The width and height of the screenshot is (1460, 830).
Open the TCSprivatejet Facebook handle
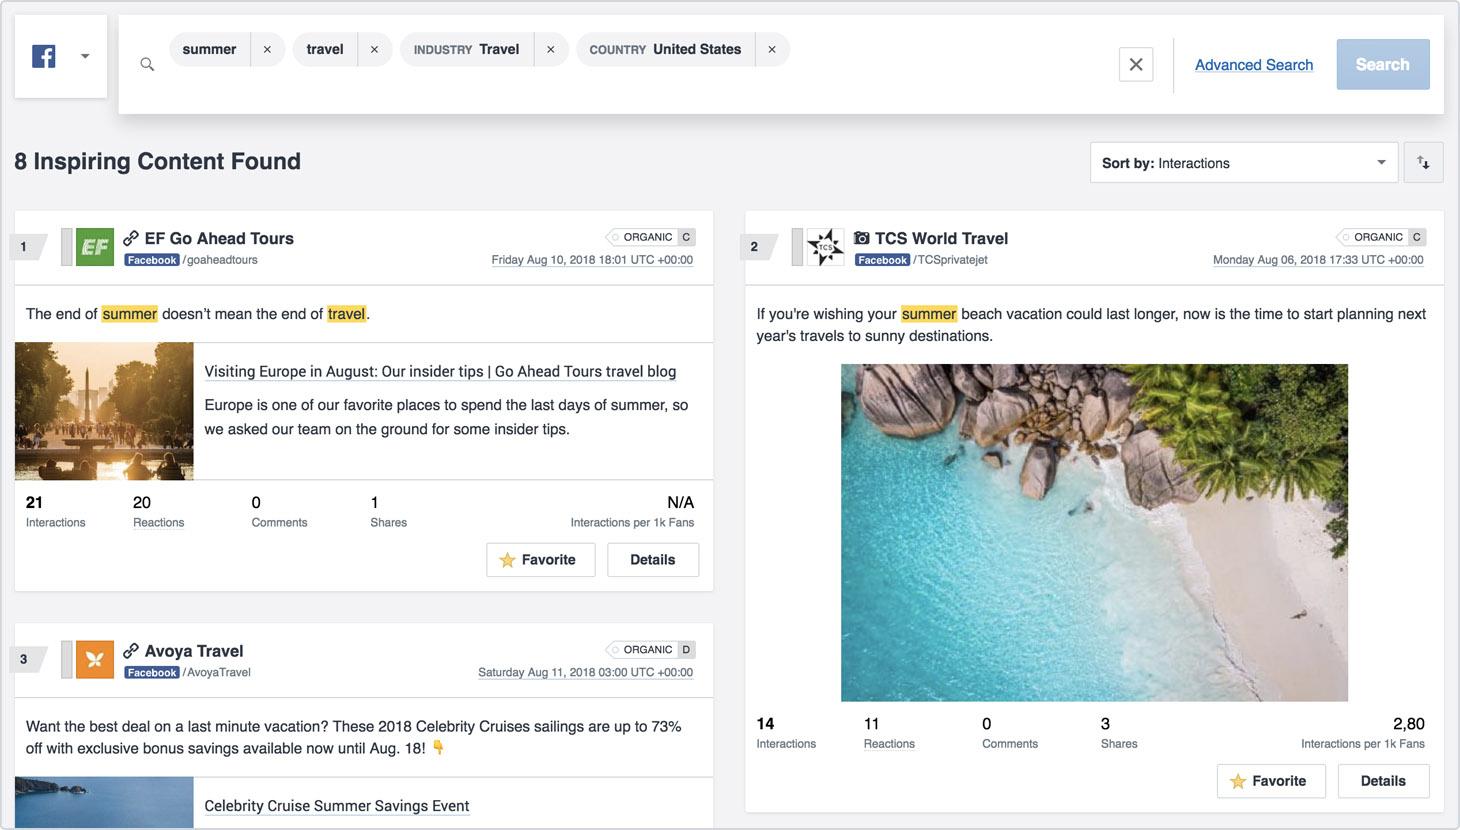pyautogui.click(x=950, y=260)
